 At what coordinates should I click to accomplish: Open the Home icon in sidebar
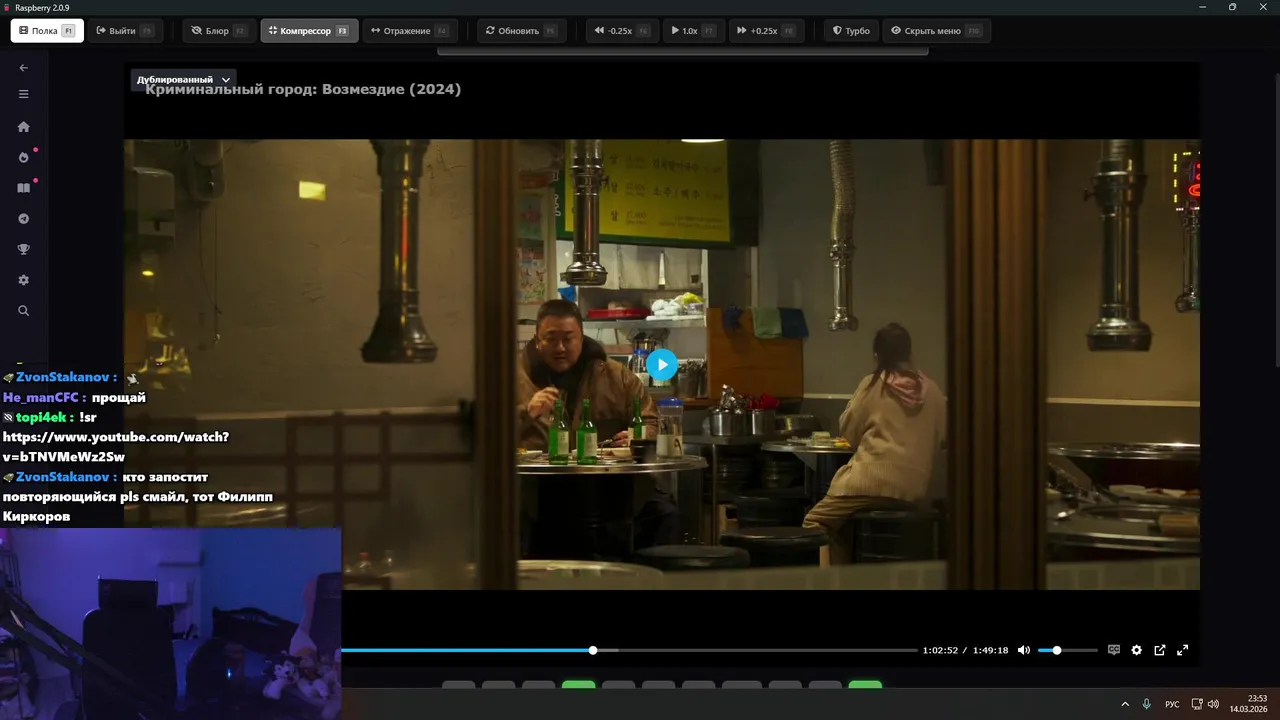(x=24, y=127)
